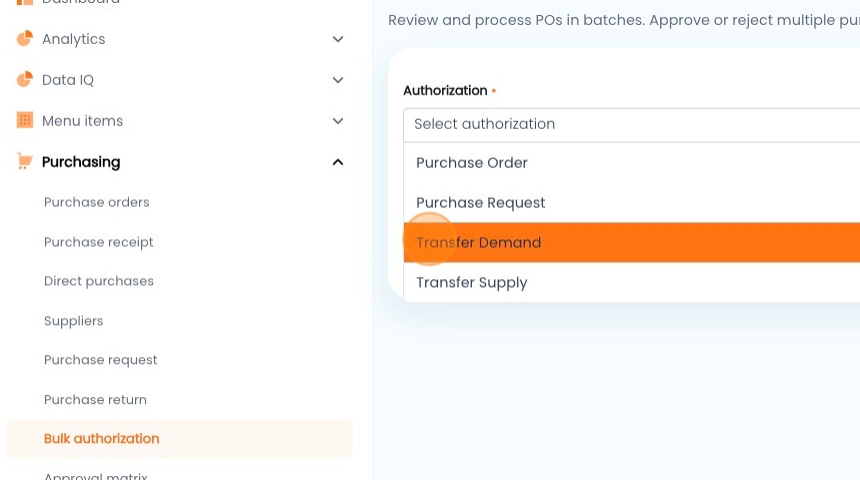This screenshot has height=480, width=860.
Task: Select Transfer Supply from the list
Action: (x=631, y=283)
